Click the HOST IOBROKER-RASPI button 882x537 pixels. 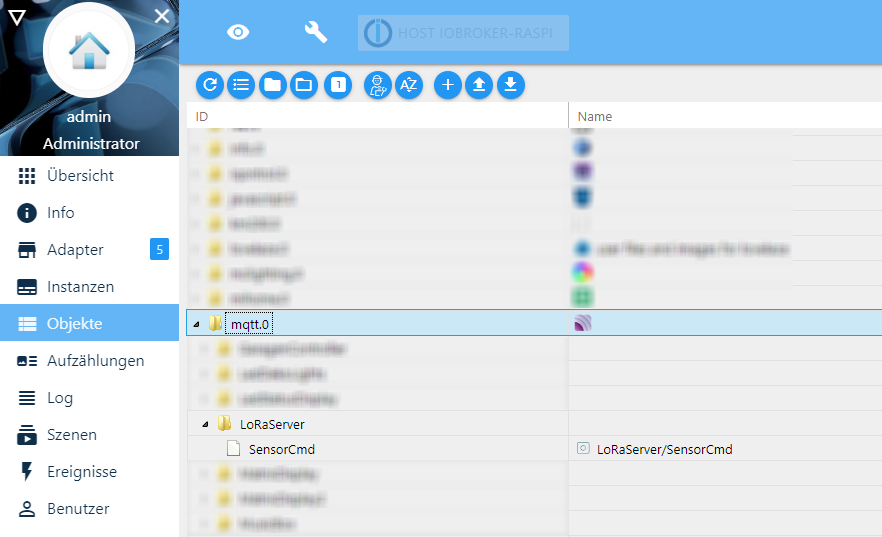pos(464,32)
